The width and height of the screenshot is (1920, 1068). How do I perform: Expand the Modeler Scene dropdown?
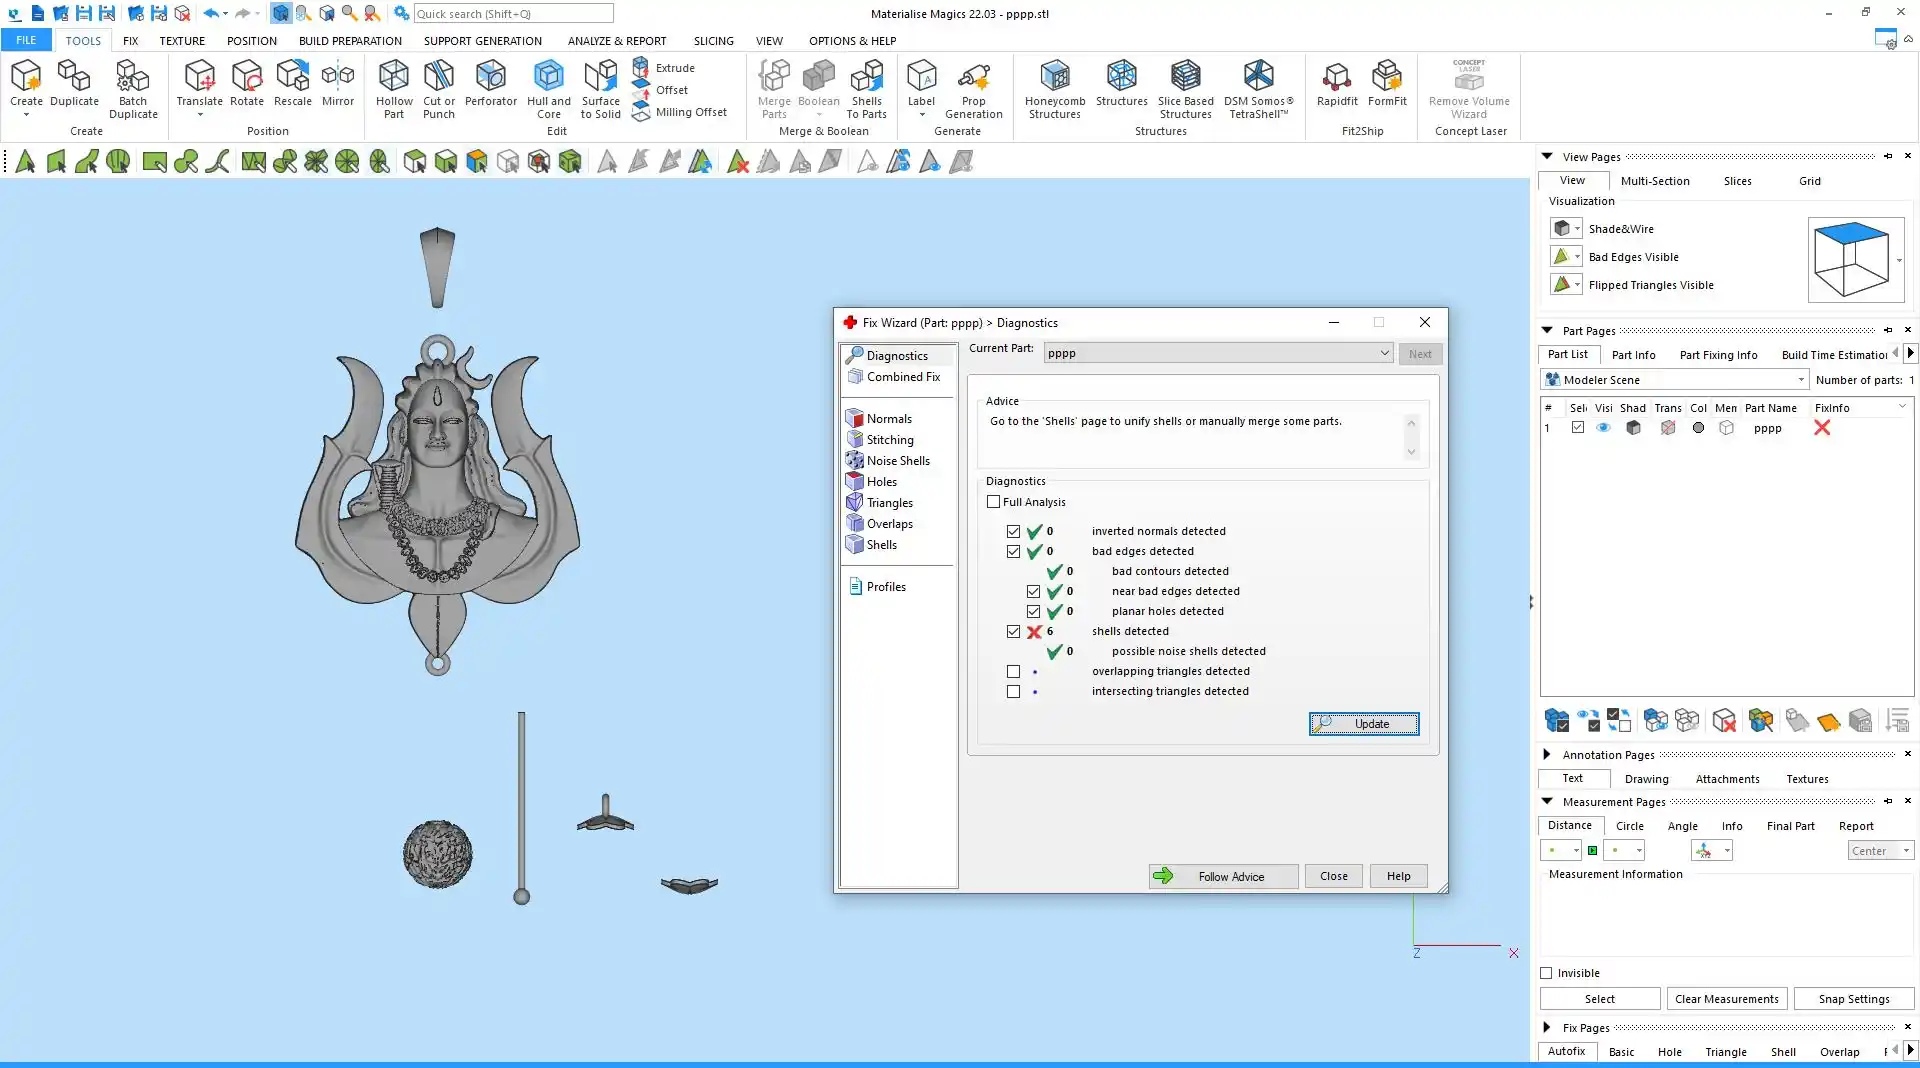click(x=1801, y=380)
